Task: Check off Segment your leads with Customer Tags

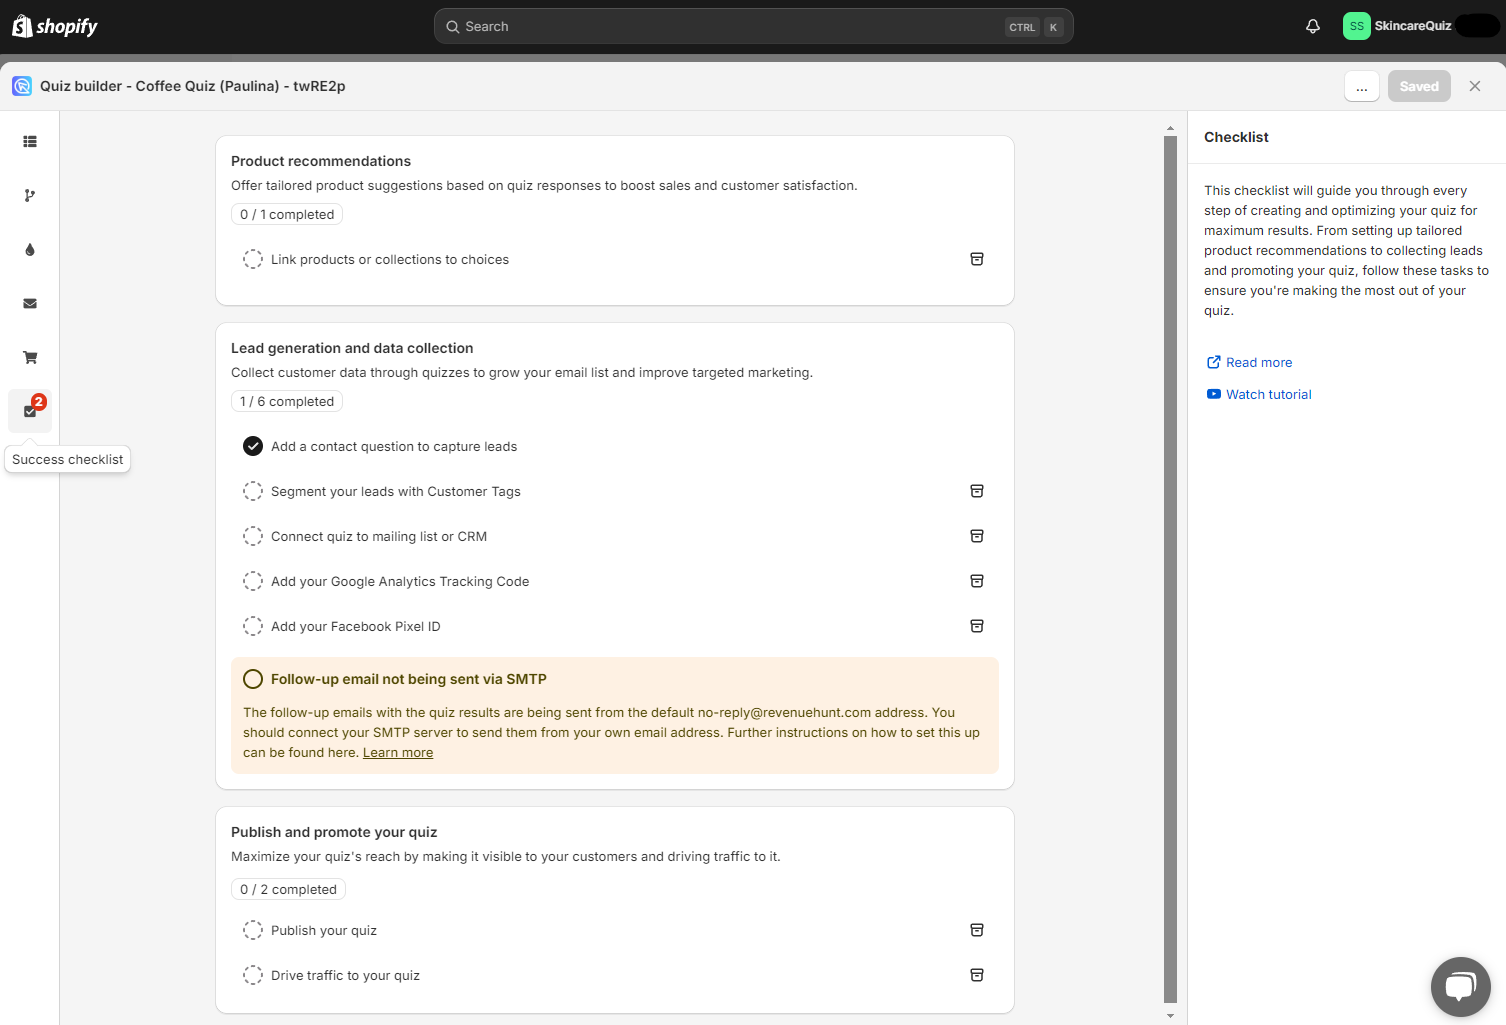Action: click(x=253, y=491)
